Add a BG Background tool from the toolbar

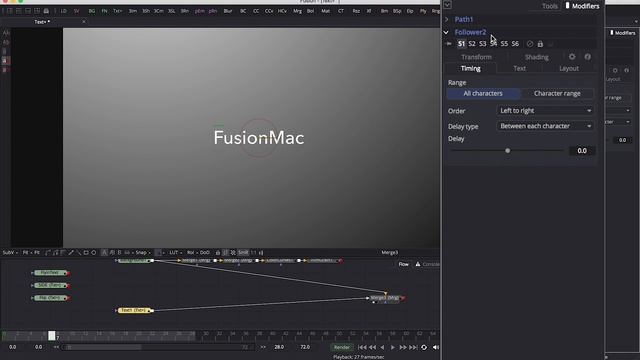point(92,11)
